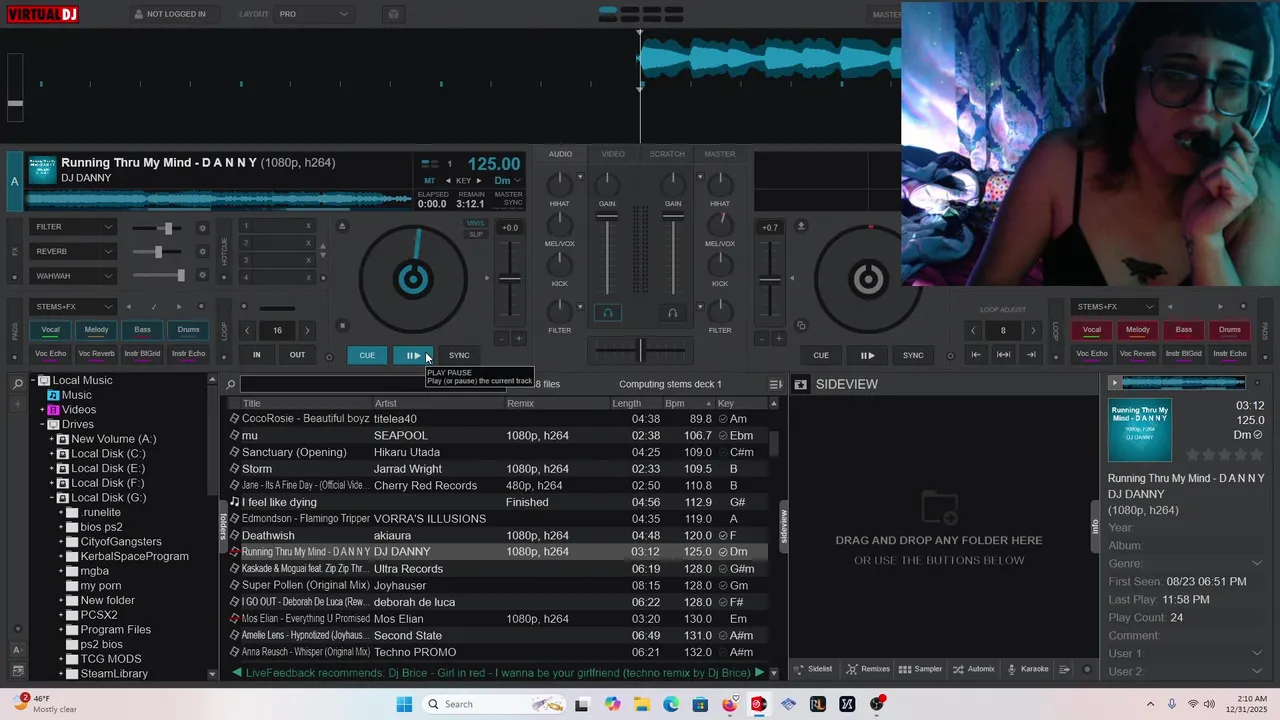Play the prelisten track in info panel
This screenshot has width=1280, height=720.
pyautogui.click(x=1114, y=383)
